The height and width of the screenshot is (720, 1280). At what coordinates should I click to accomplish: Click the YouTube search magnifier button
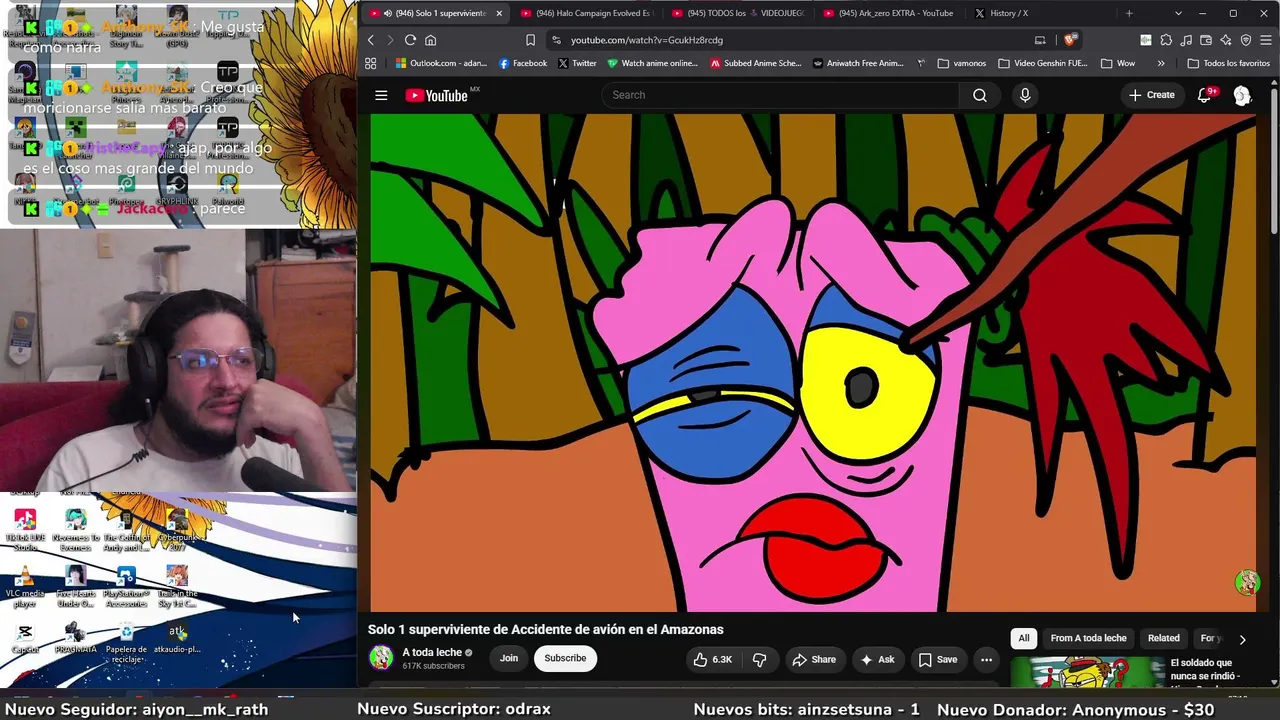coord(979,95)
